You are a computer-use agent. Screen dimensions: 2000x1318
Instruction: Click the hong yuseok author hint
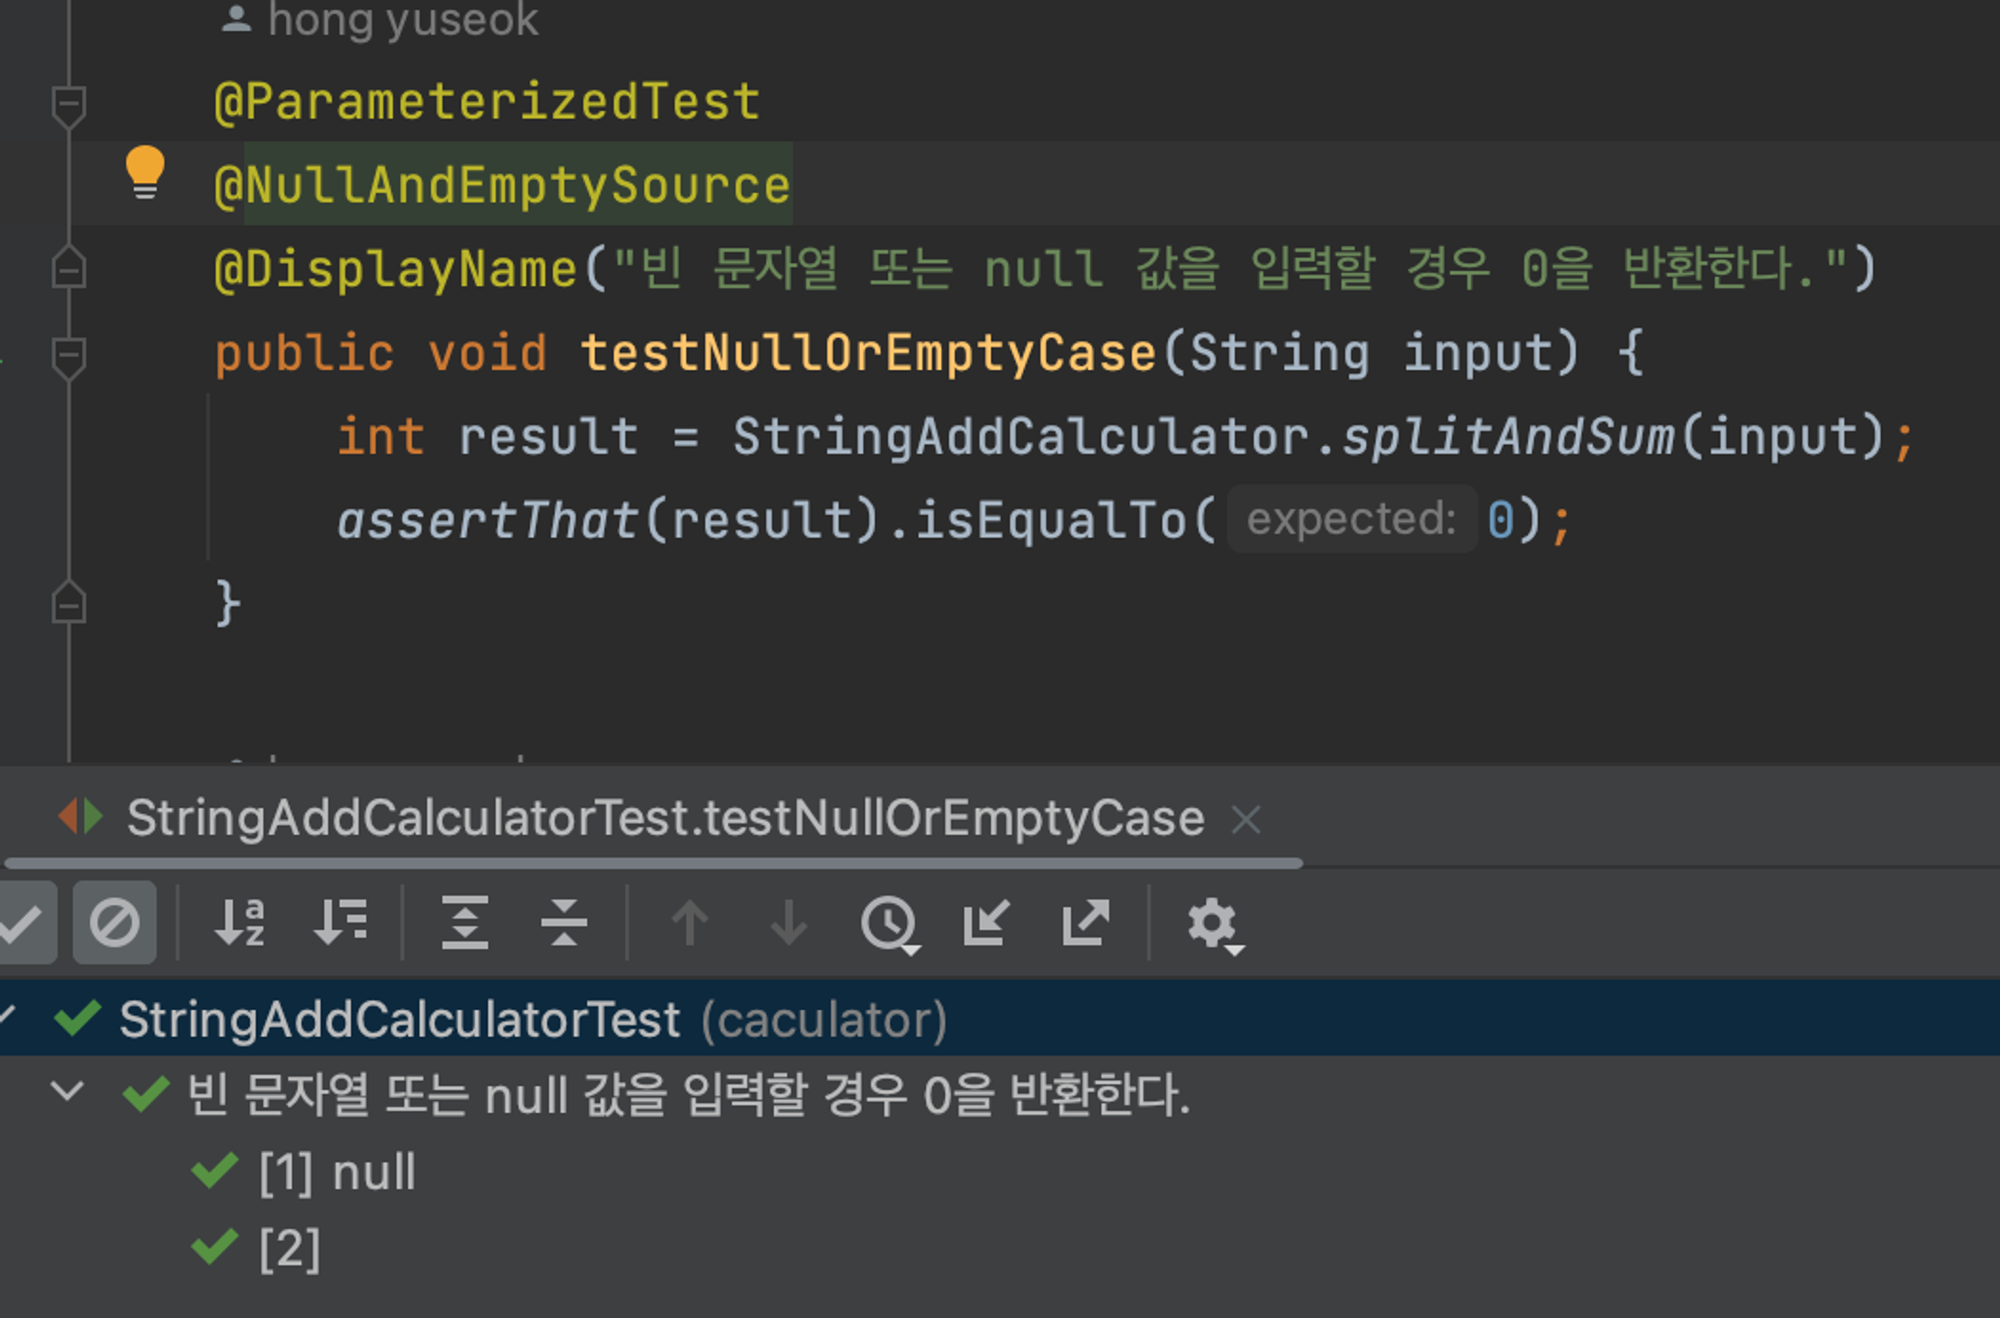click(402, 20)
